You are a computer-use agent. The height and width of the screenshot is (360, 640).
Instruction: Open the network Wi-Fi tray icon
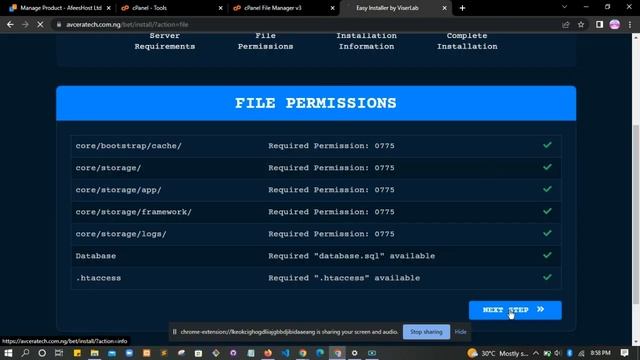click(x=581, y=353)
